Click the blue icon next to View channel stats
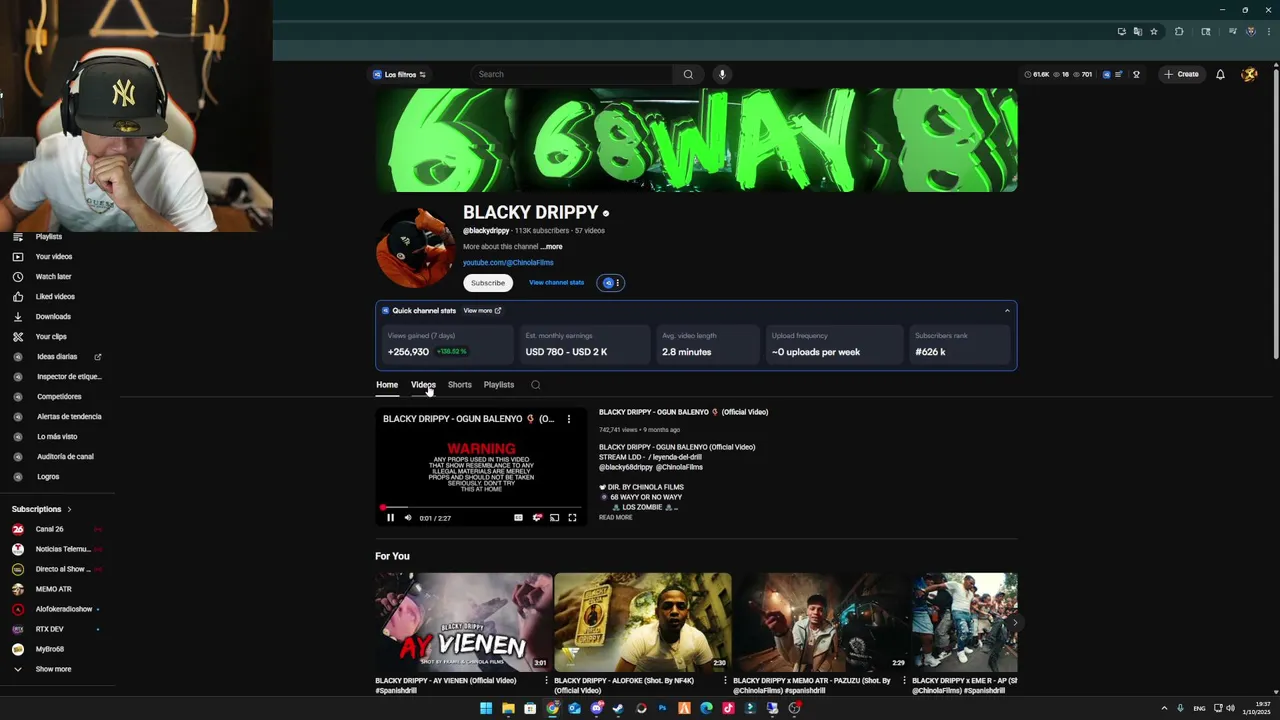The width and height of the screenshot is (1280, 720). click(608, 283)
